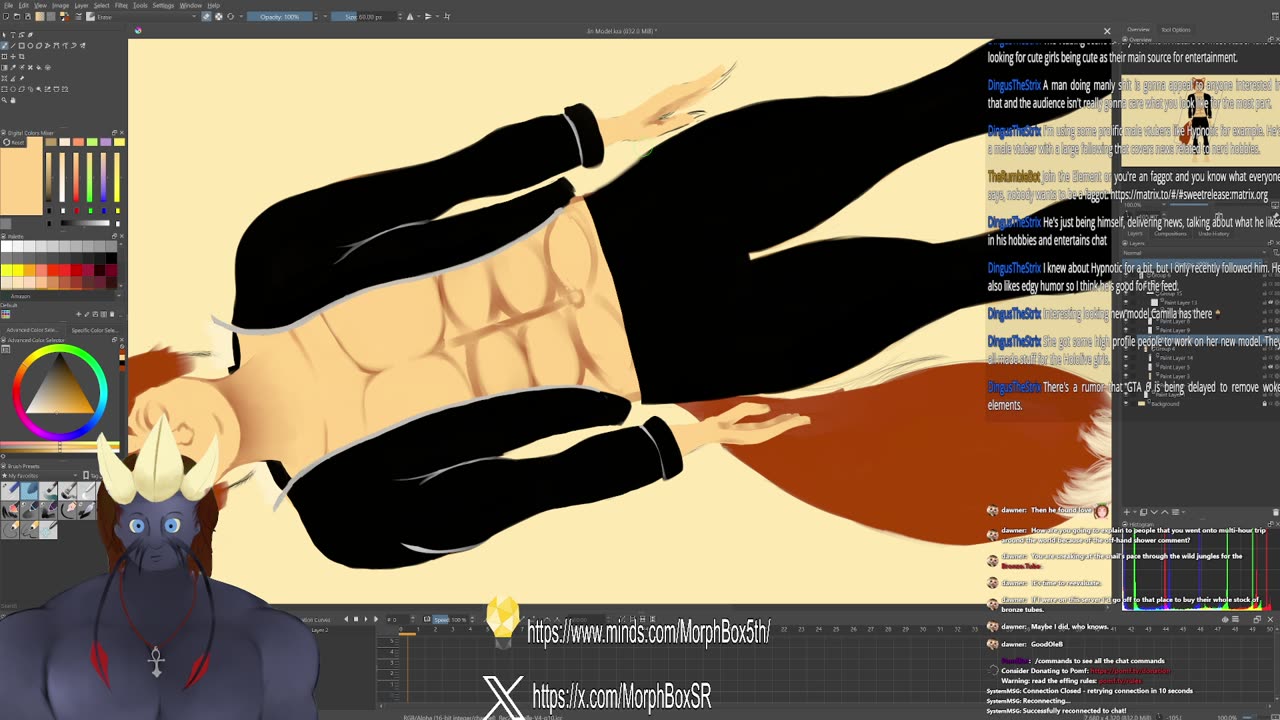Select the Gradient tool in toolbox
Image resolution: width=1280 pixels, height=720 pixels.
coord(4,67)
